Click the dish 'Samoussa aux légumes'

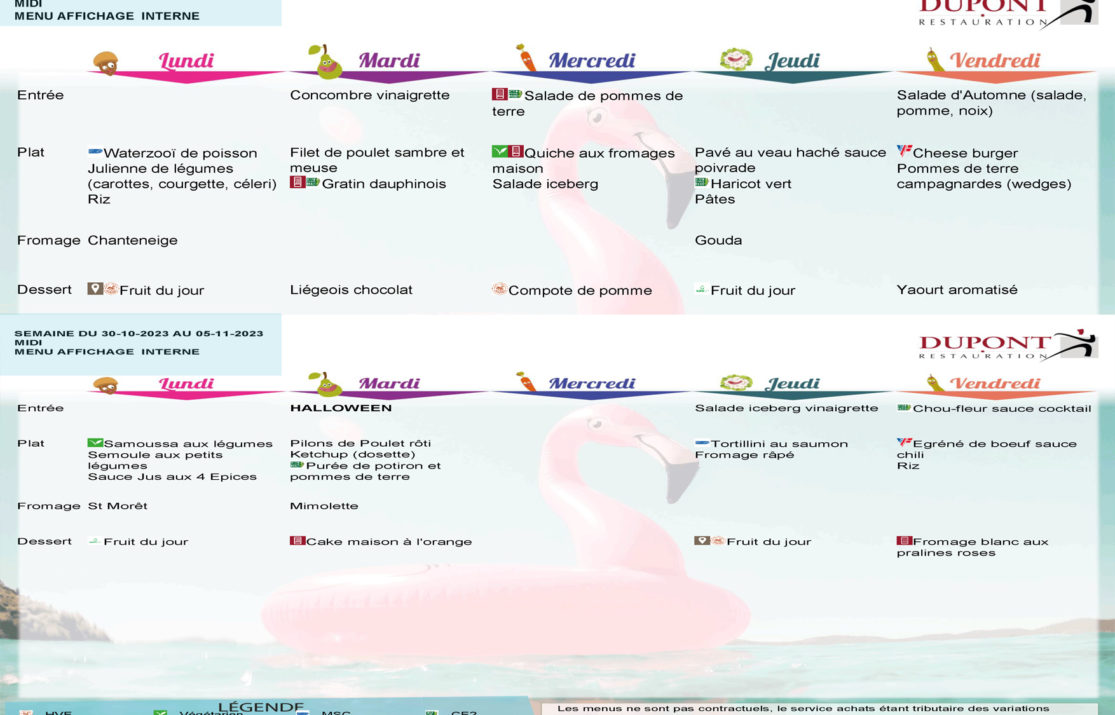click(x=188, y=443)
